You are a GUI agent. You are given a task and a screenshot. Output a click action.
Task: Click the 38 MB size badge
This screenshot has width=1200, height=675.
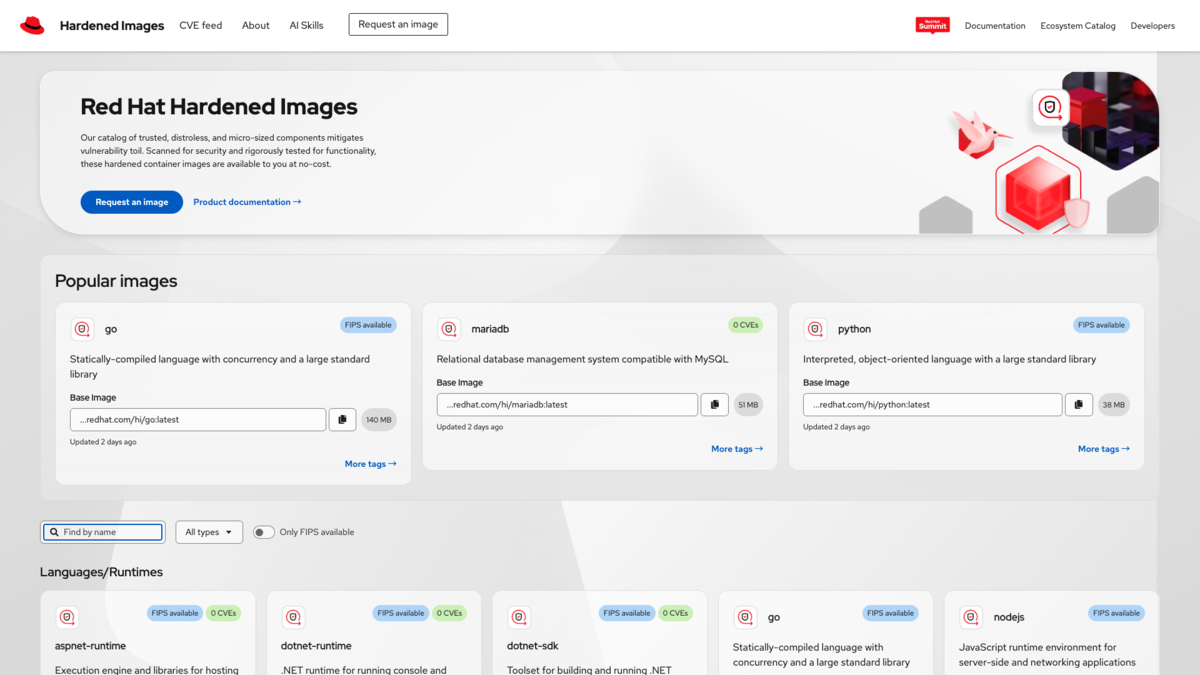[1114, 405]
